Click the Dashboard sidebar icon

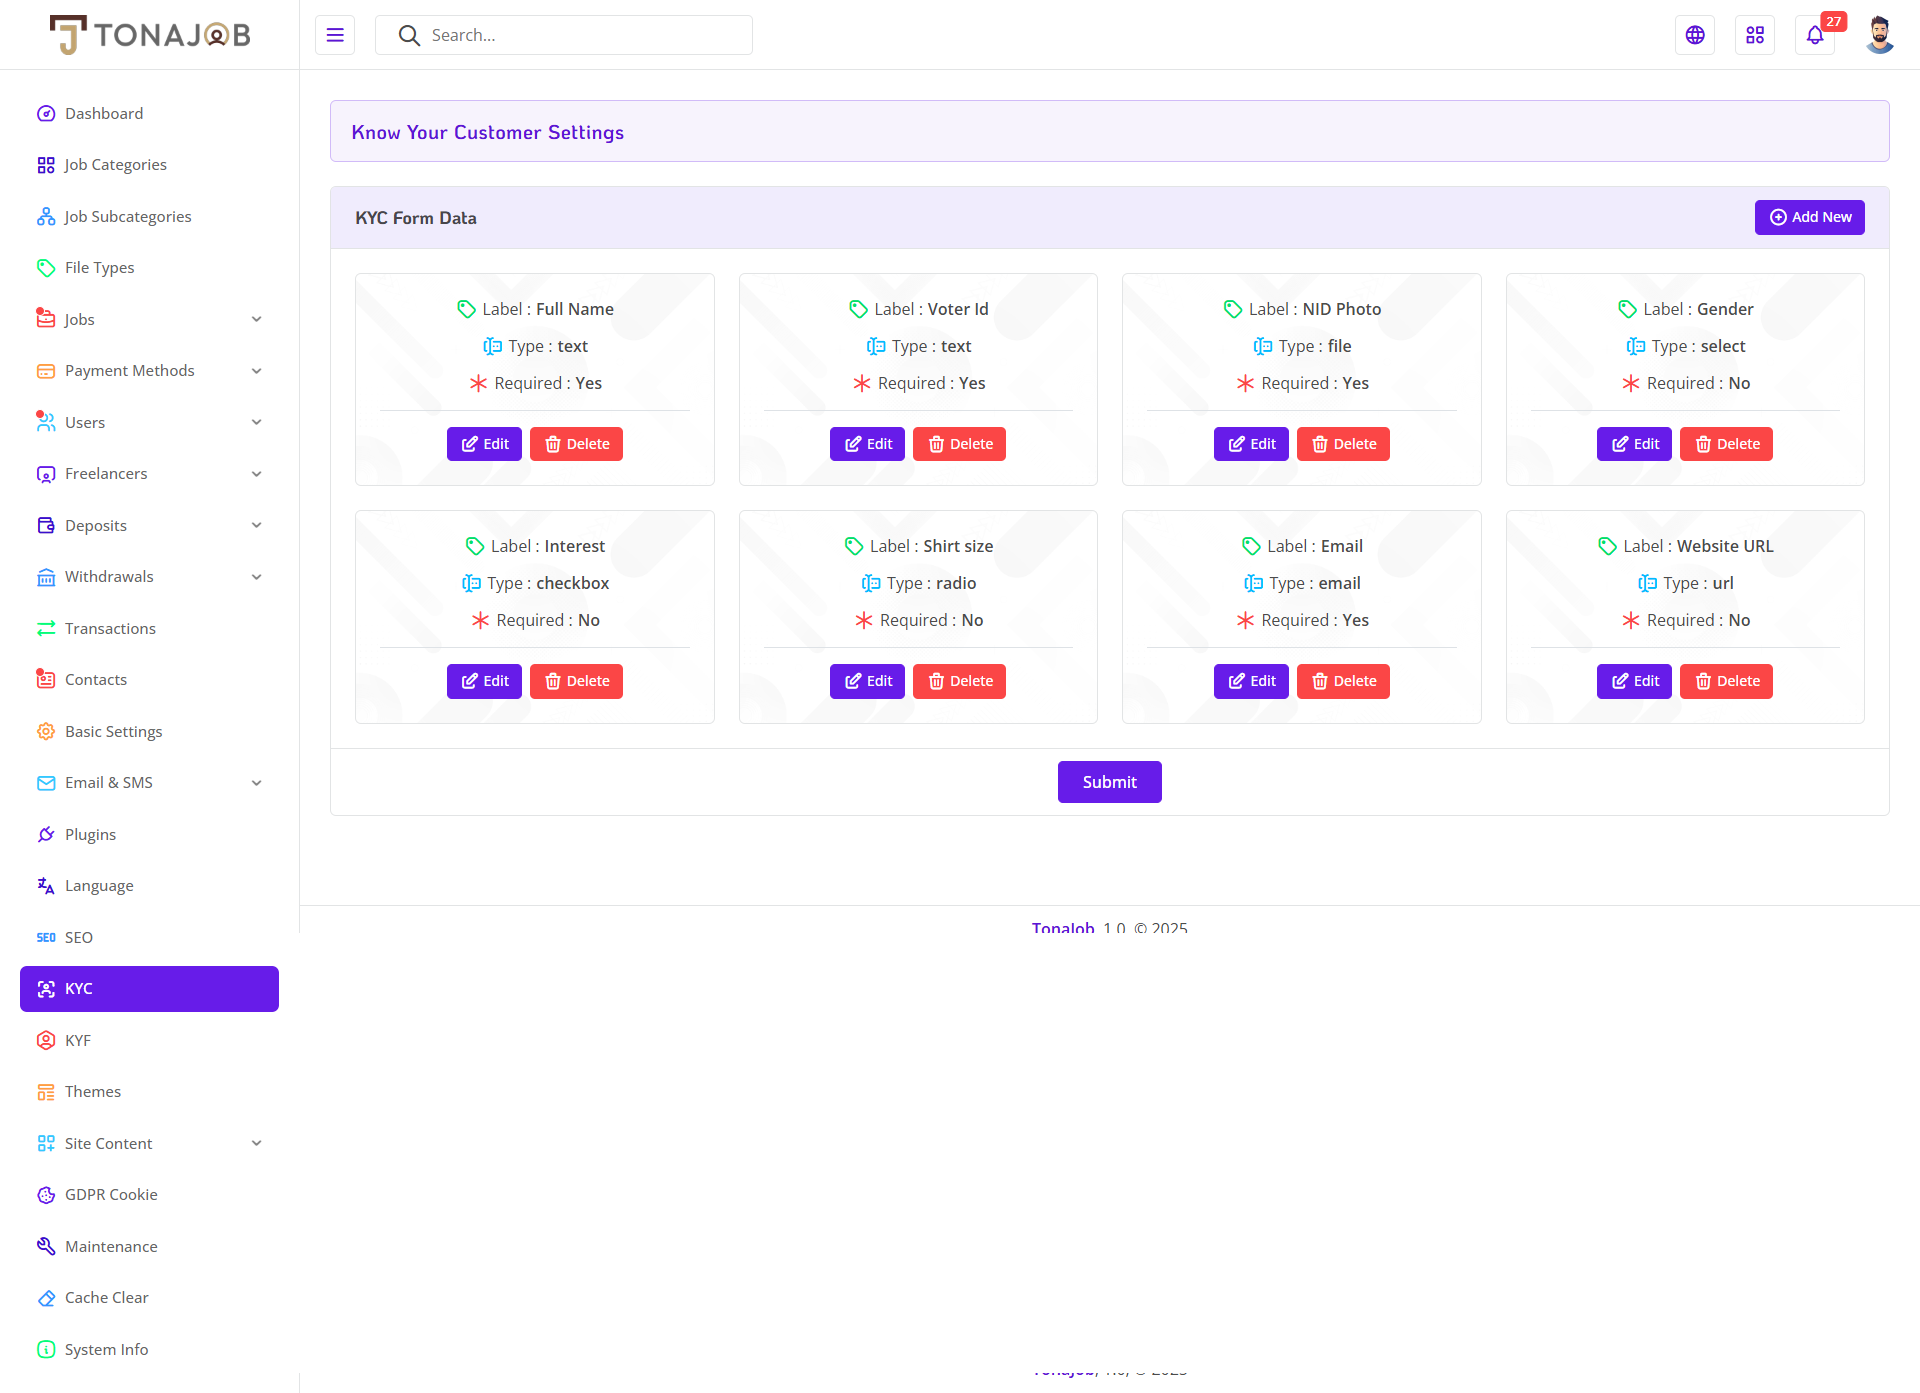pos(46,113)
